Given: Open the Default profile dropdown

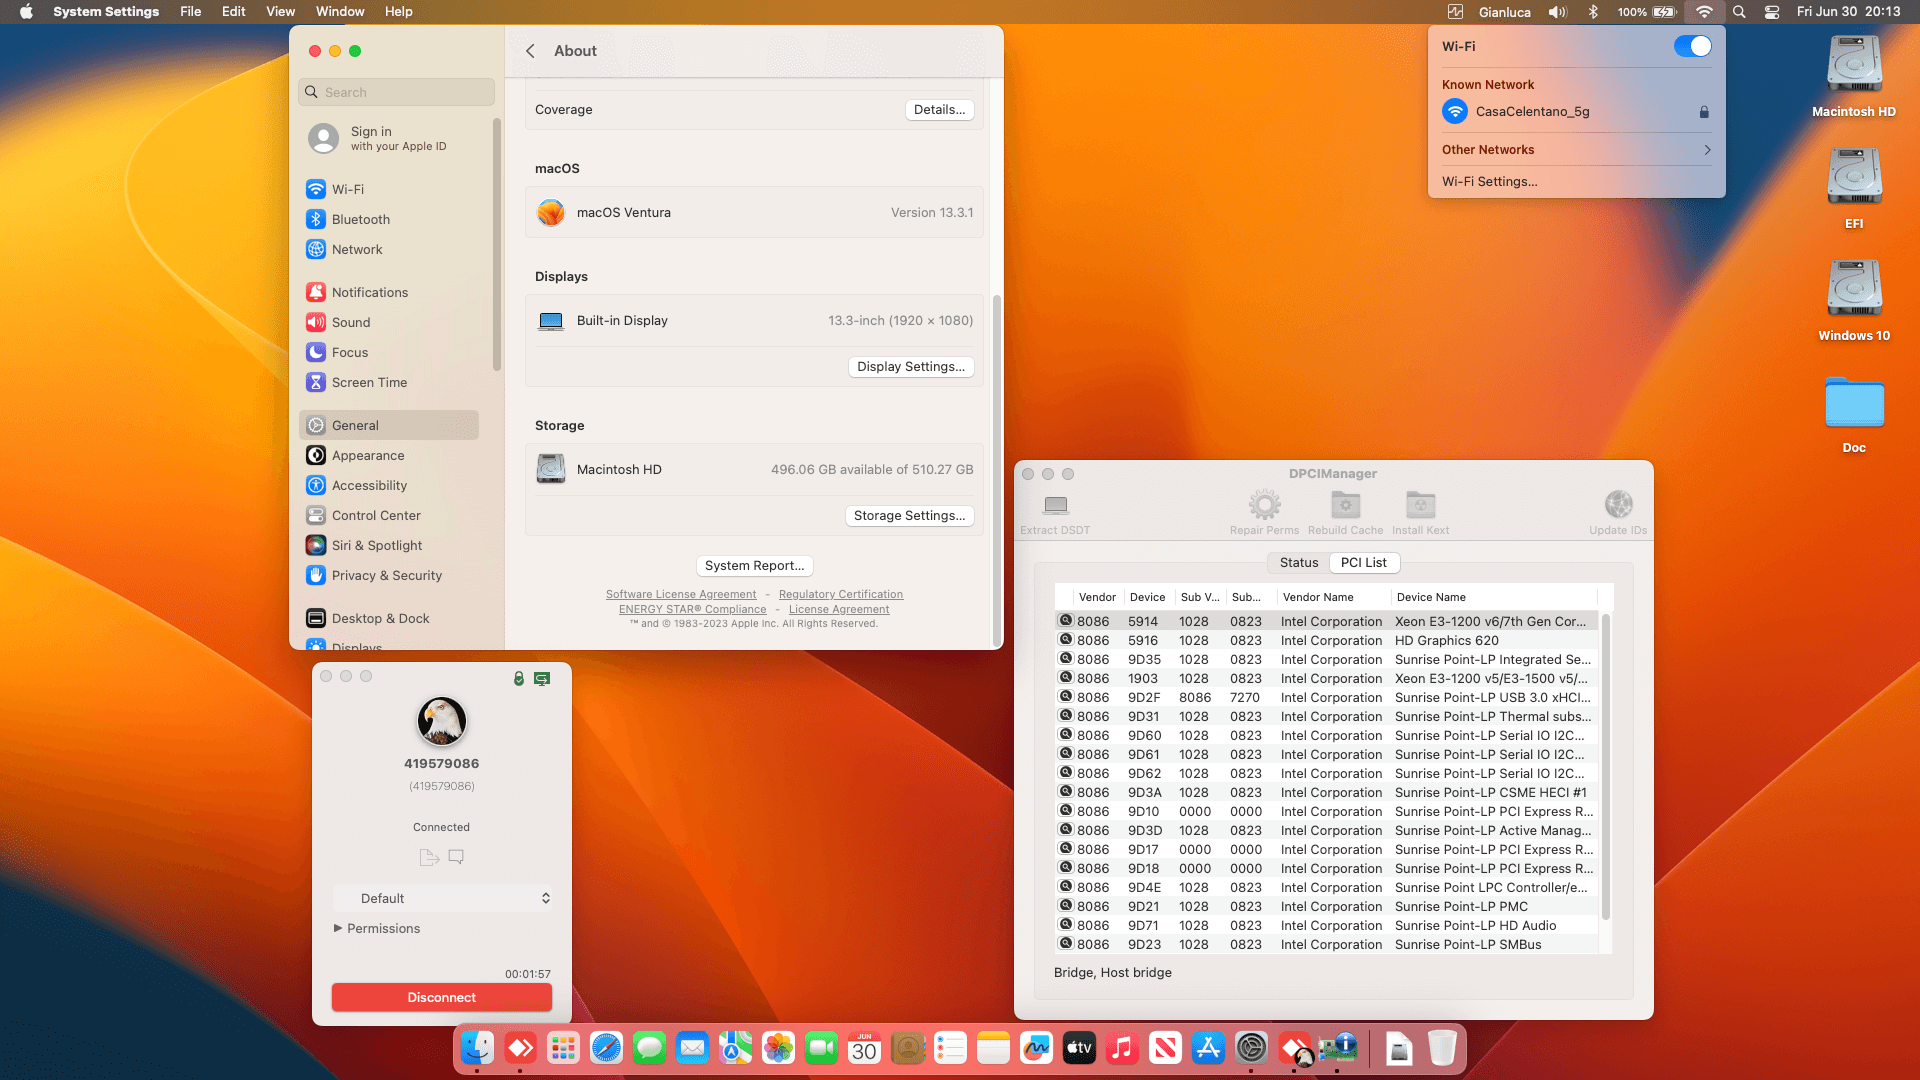Looking at the screenshot, I should pyautogui.click(x=442, y=898).
